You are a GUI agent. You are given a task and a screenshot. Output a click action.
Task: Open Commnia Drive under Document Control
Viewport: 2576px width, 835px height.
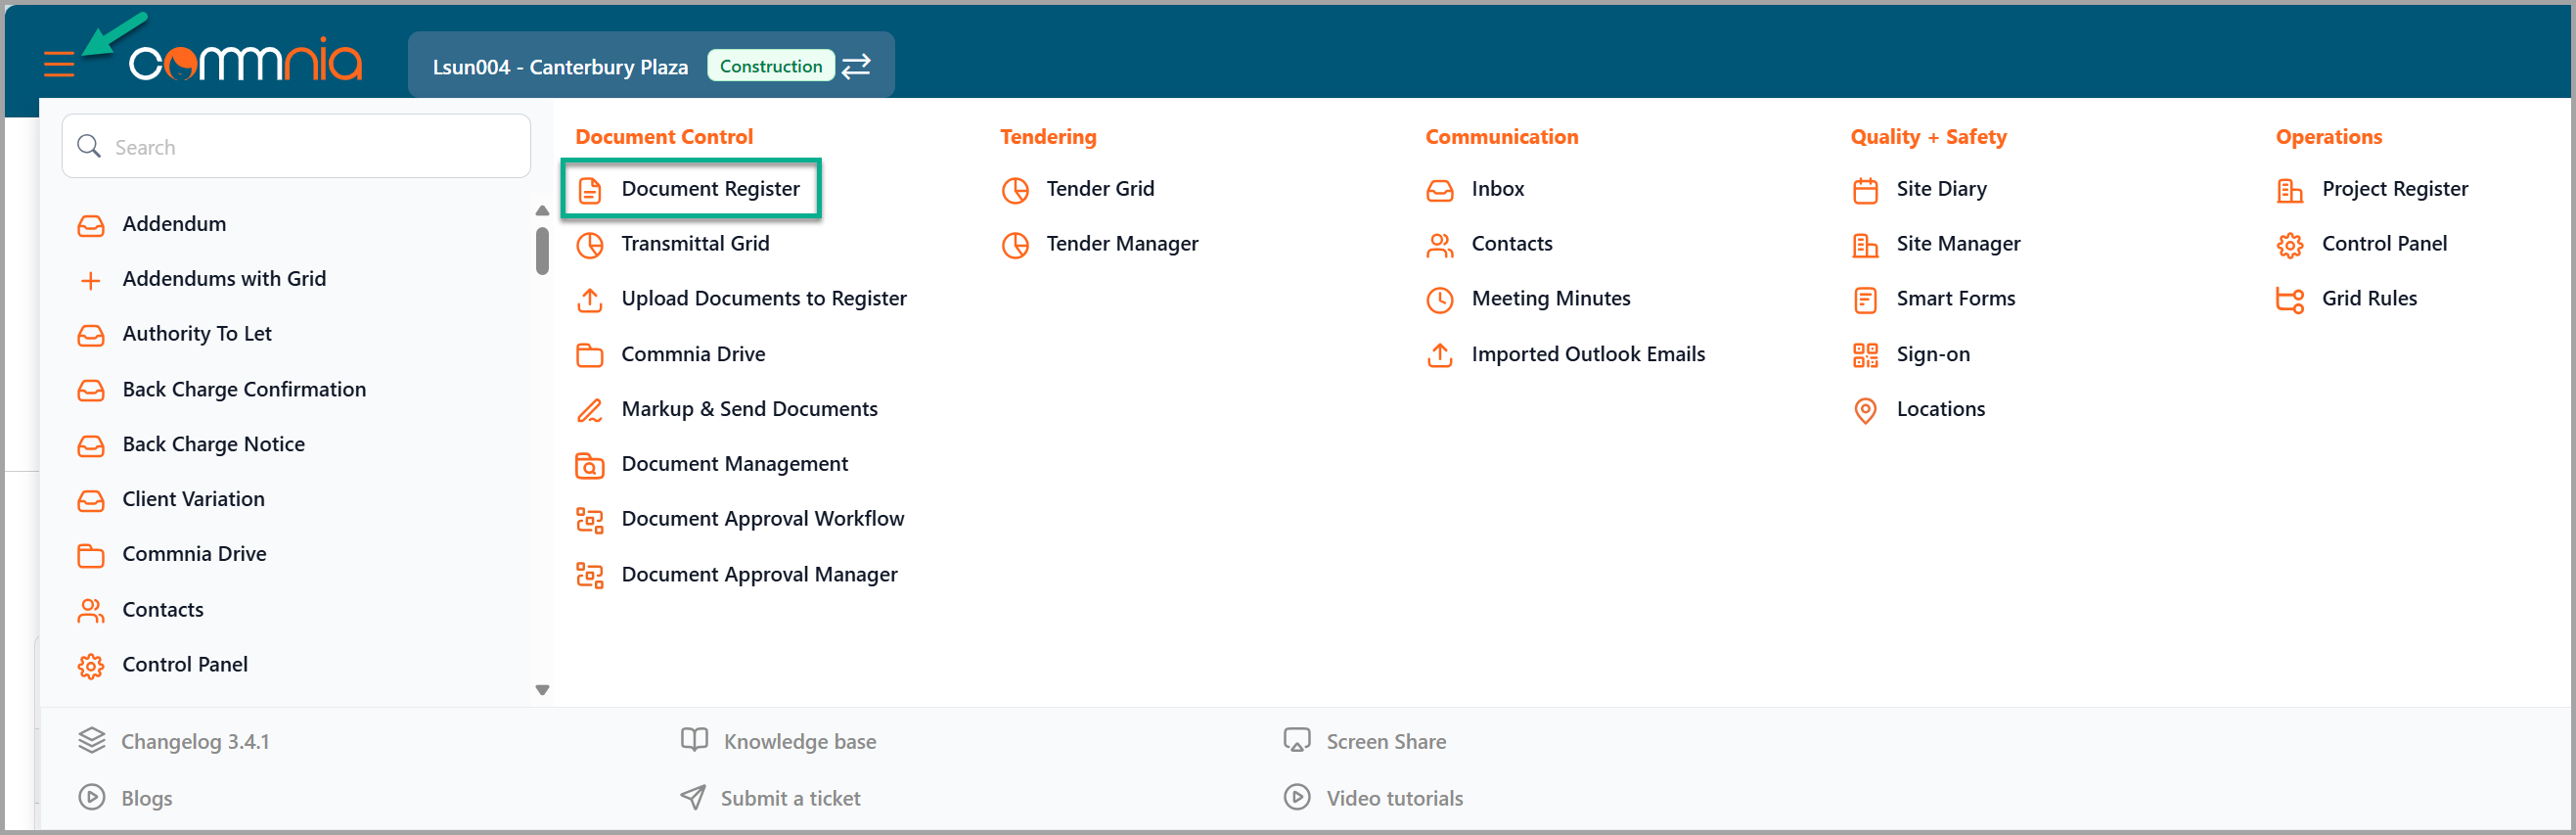click(693, 354)
